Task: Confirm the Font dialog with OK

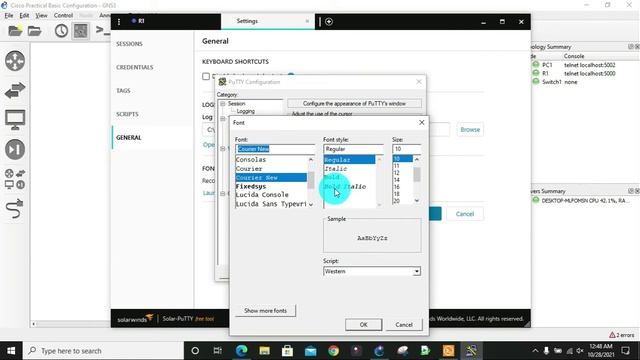Action: pos(364,324)
